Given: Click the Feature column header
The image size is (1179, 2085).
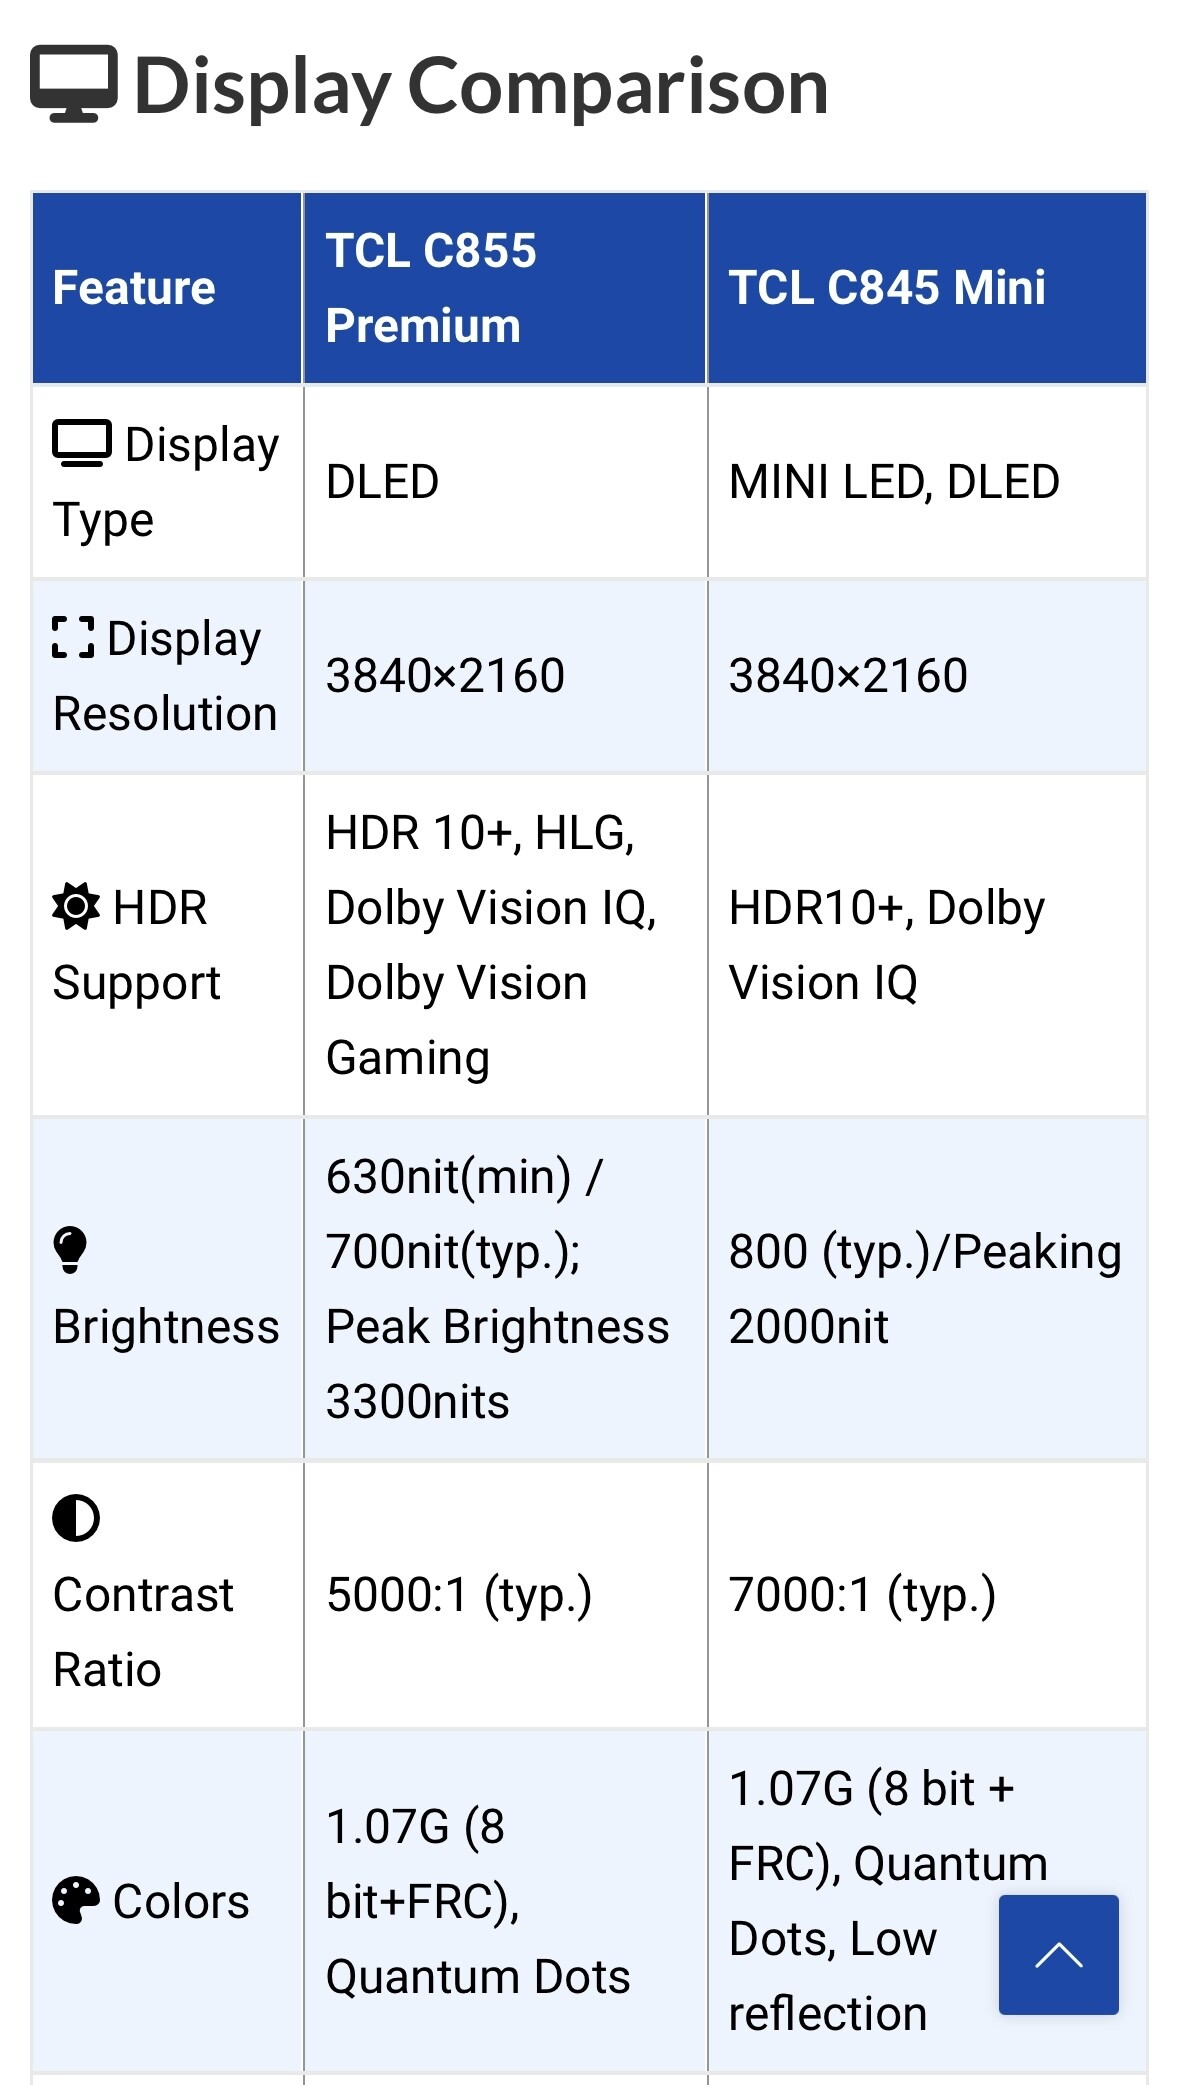Looking at the screenshot, I should pyautogui.click(x=134, y=288).
